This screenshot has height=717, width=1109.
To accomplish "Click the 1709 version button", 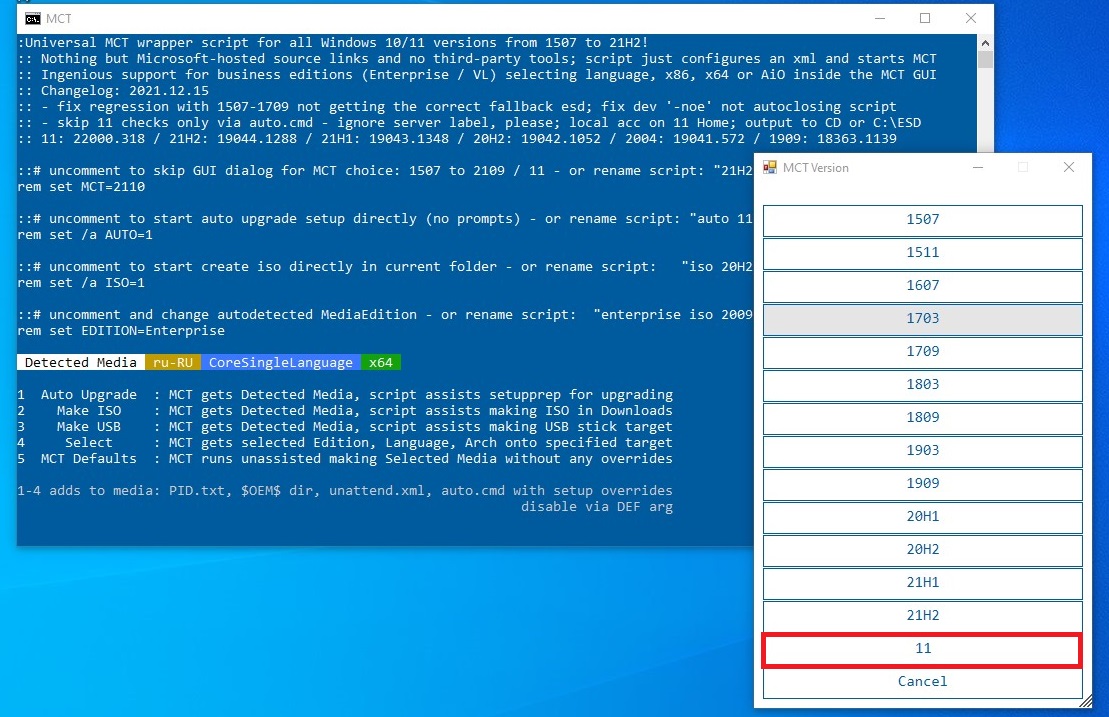I will click(x=922, y=352).
